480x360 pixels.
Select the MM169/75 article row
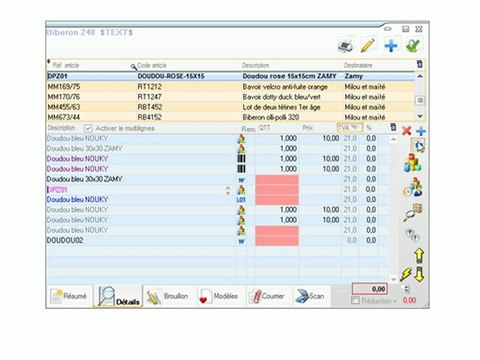pos(231,87)
